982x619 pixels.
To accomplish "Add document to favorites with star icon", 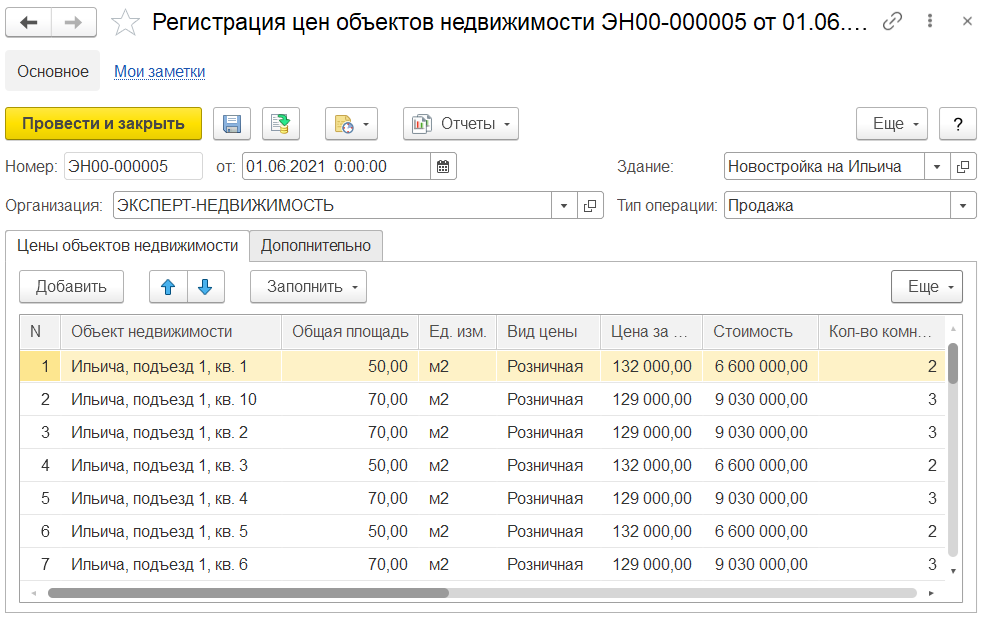I will point(125,23).
